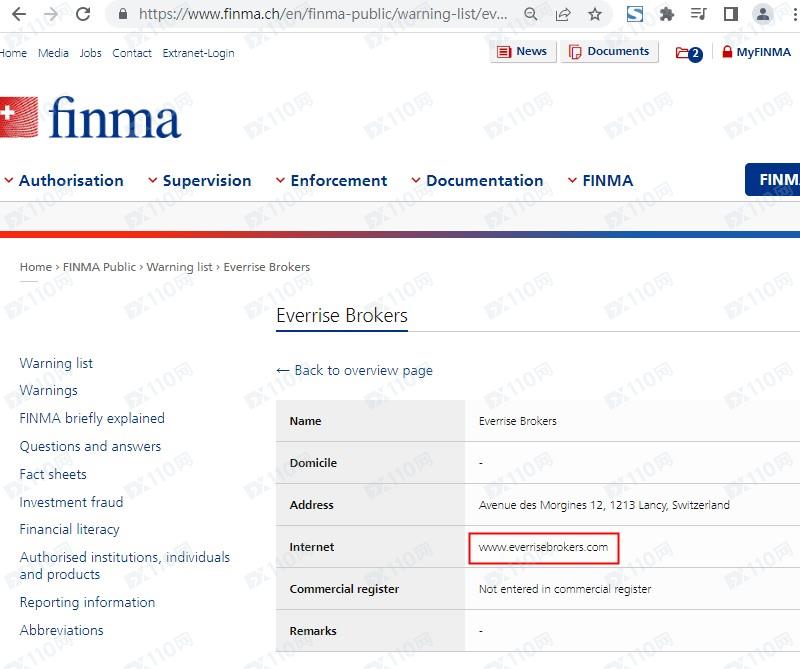Open the folder icon with badge 2
The image size is (800, 669).
[x=688, y=53]
